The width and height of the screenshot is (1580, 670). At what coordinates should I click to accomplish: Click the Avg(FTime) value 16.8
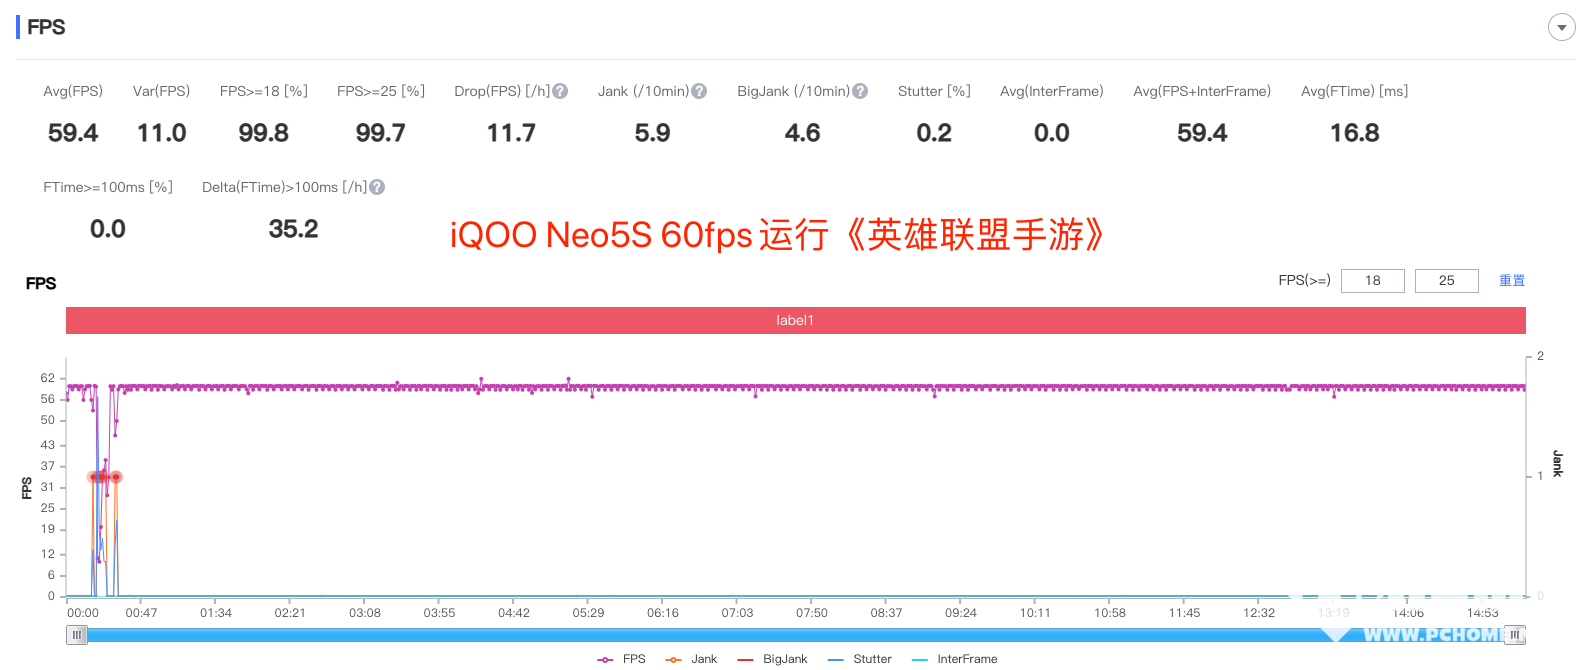pos(1355,133)
